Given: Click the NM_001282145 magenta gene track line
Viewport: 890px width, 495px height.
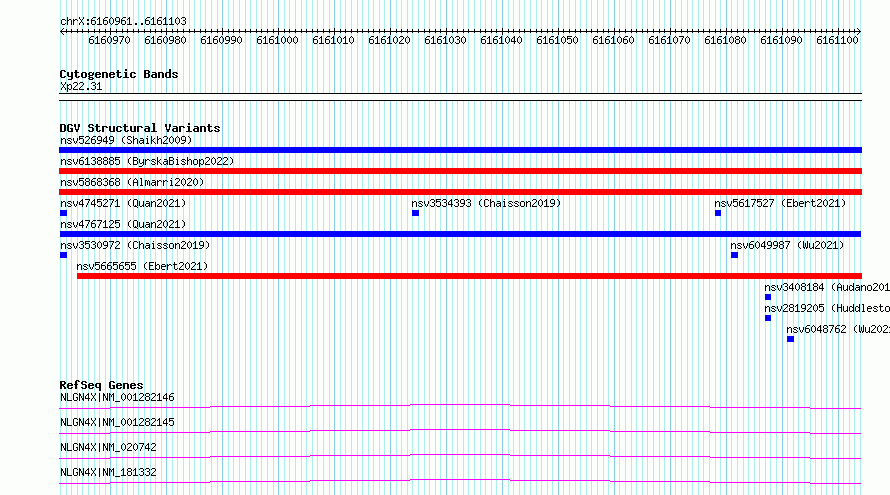Looking at the screenshot, I should coord(460,431).
